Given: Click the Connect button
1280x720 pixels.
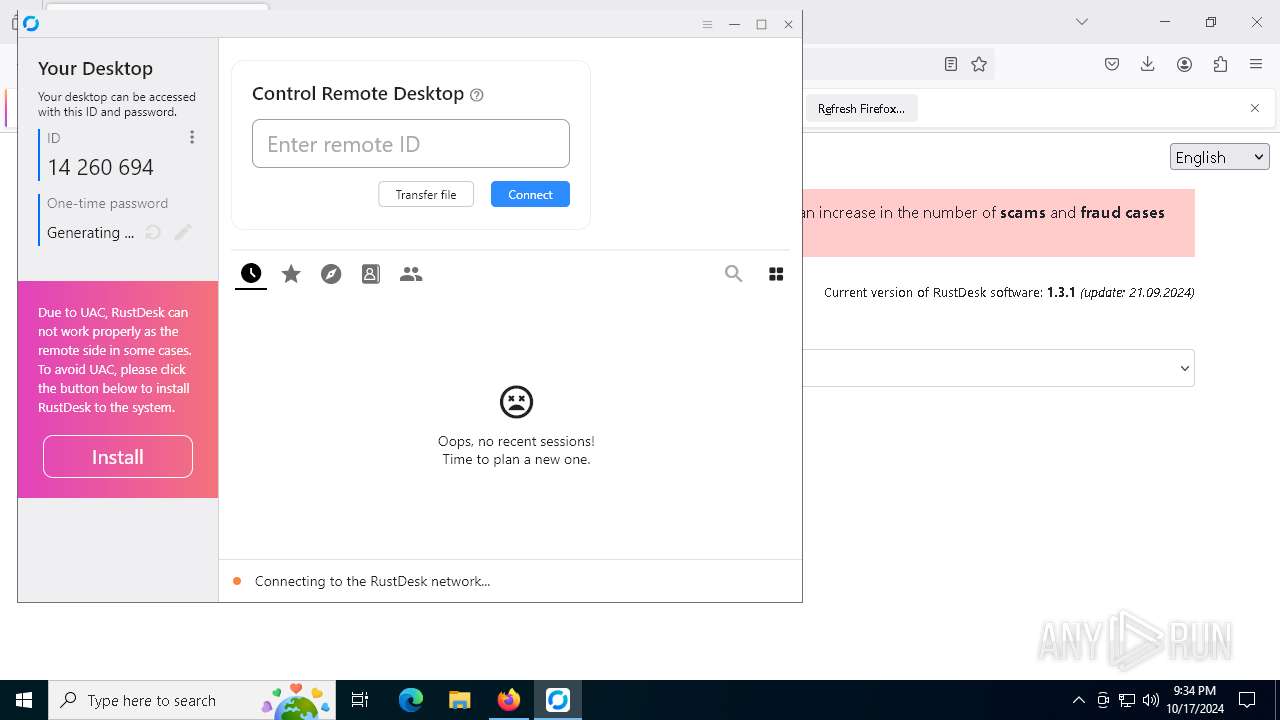Looking at the screenshot, I should [530, 194].
